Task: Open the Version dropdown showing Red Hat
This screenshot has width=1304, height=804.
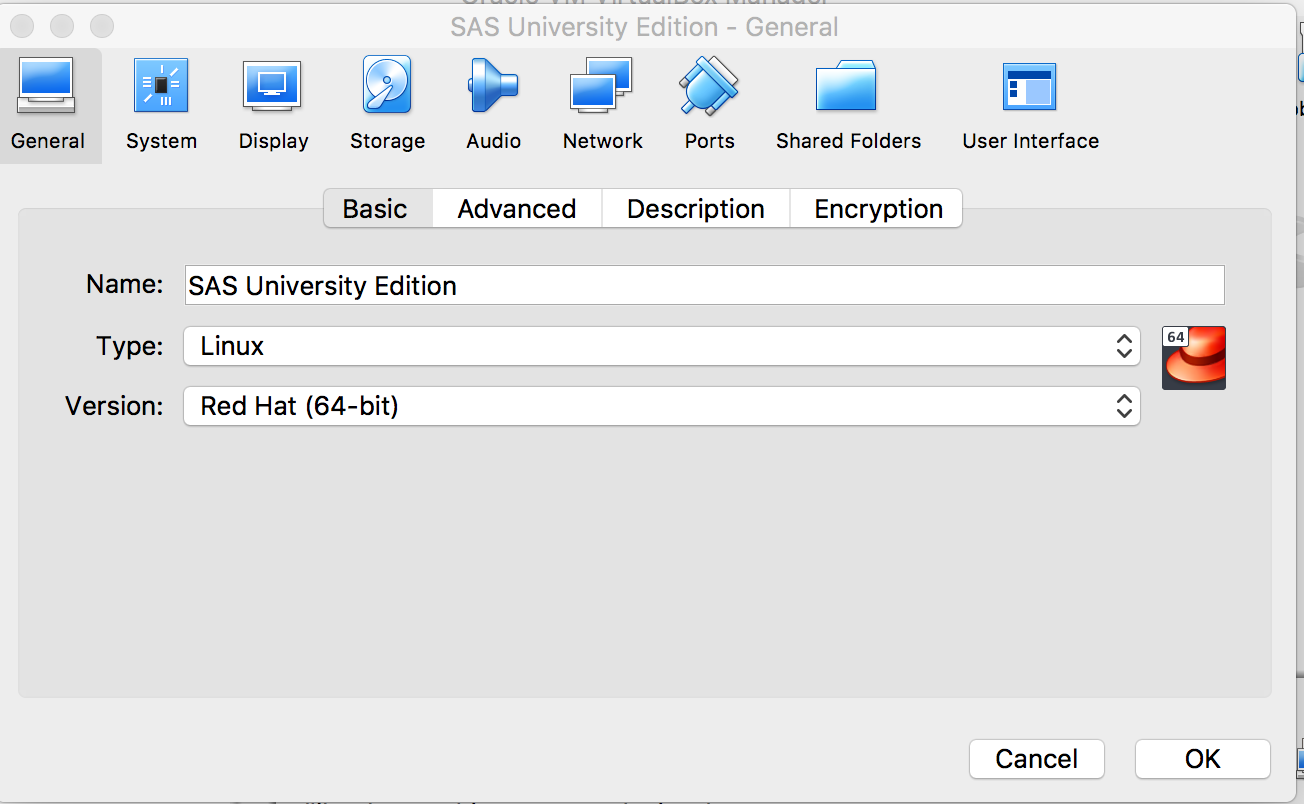Action: click(x=661, y=406)
